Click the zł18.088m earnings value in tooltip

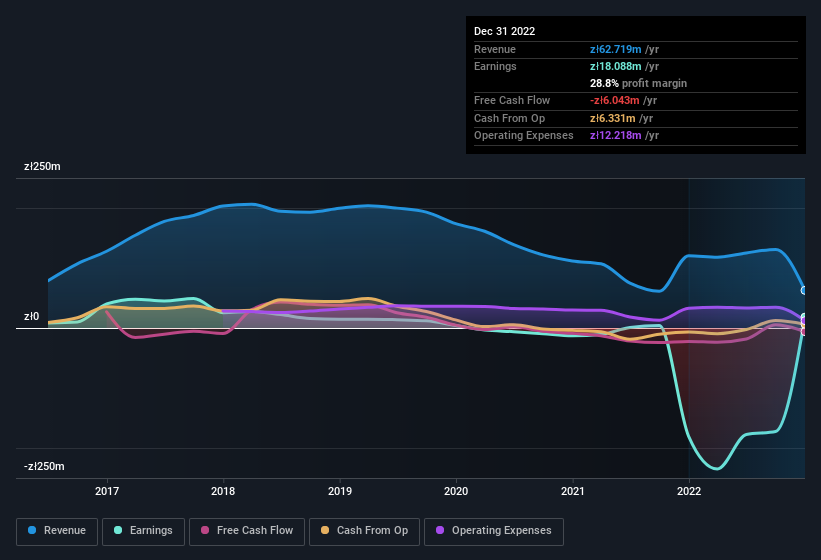click(x=615, y=66)
